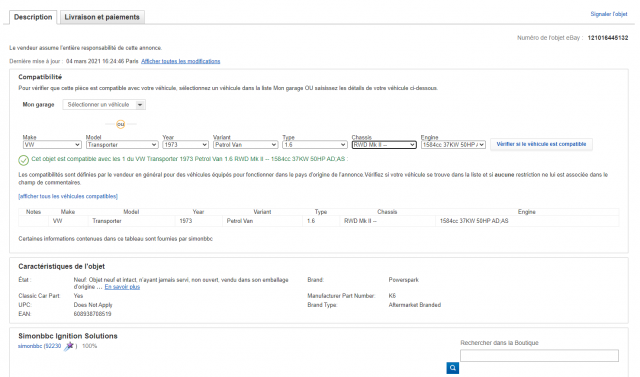
Task: Click the EAN number 608938708519
Action: [92, 314]
